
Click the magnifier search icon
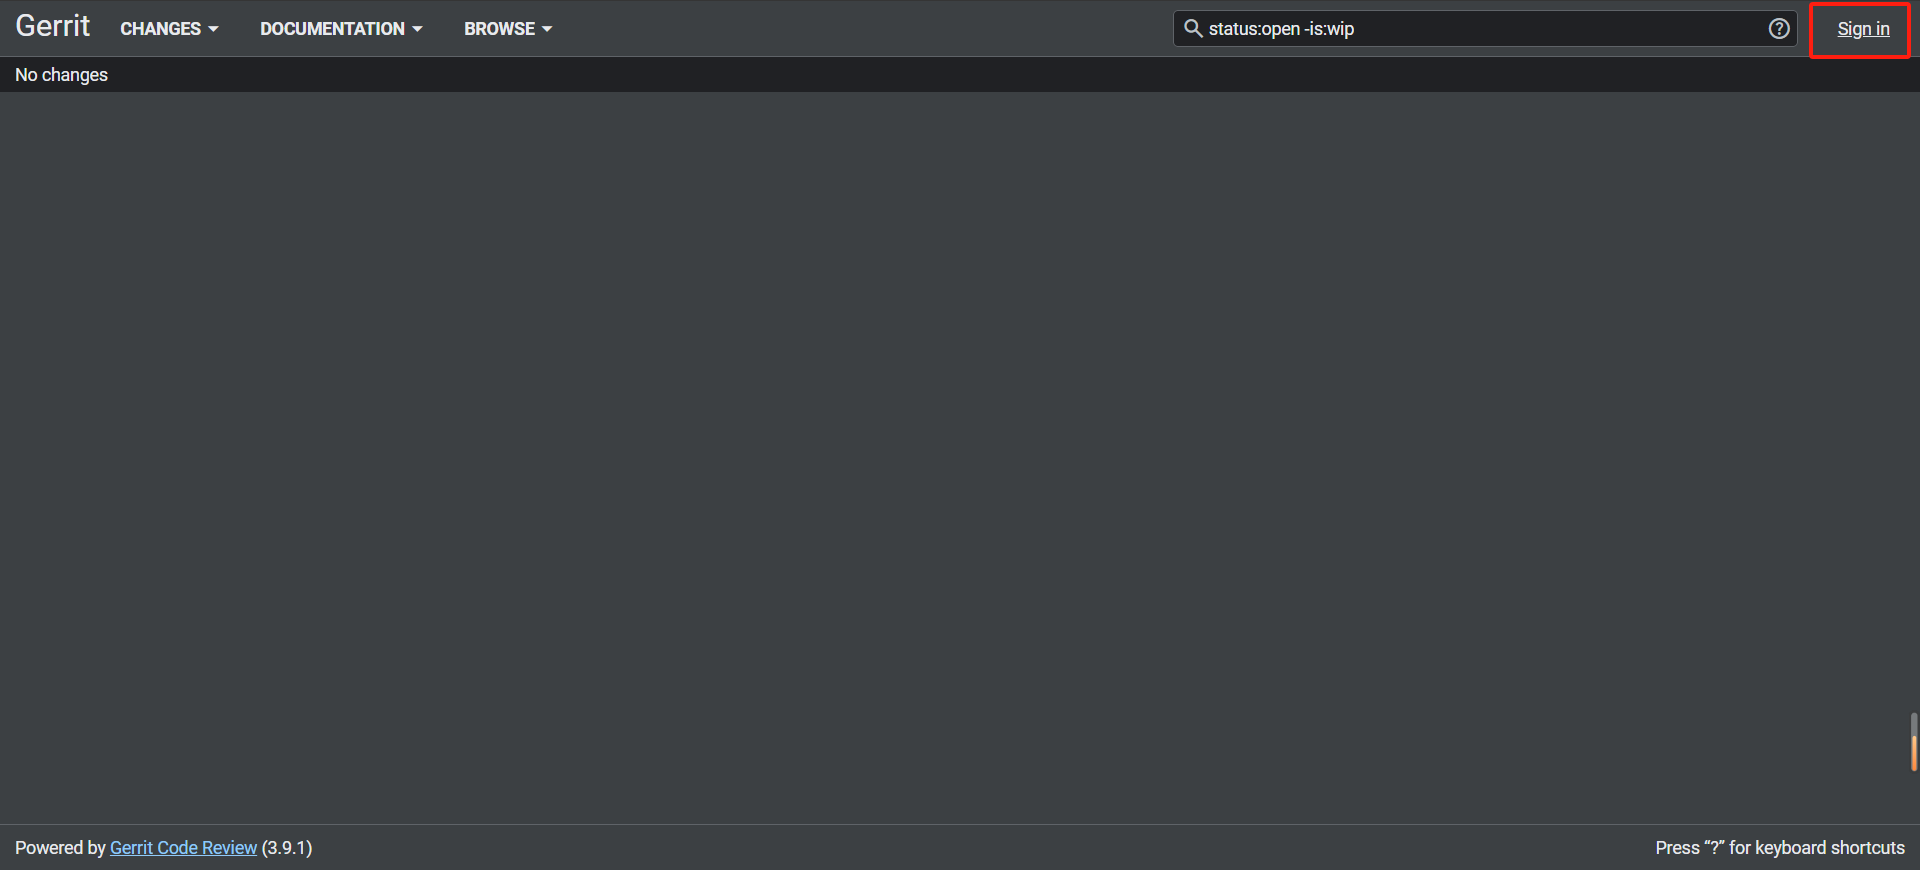[x=1193, y=28]
